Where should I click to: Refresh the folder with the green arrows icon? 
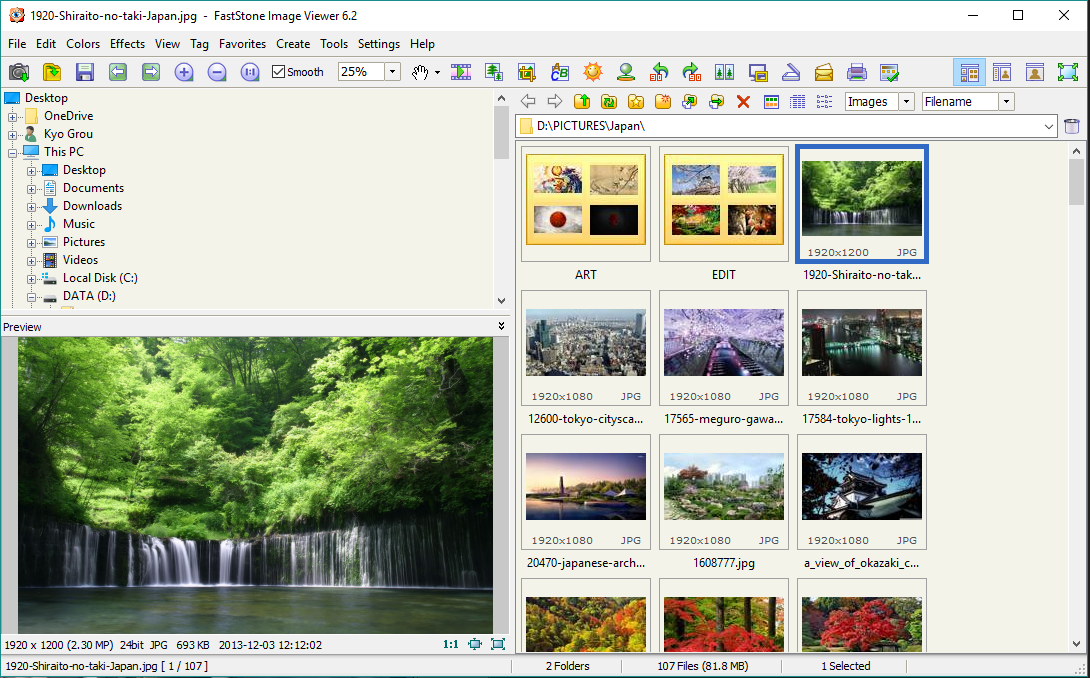[x=609, y=102]
